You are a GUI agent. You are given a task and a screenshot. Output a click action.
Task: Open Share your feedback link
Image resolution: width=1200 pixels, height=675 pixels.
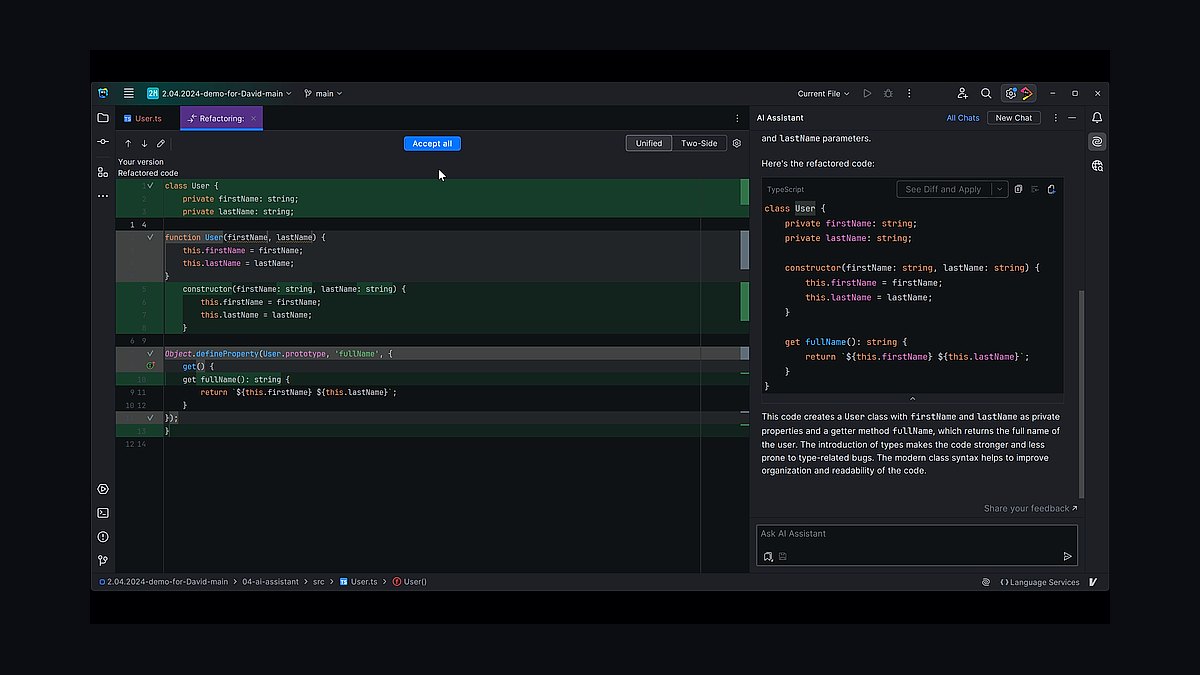click(1031, 508)
